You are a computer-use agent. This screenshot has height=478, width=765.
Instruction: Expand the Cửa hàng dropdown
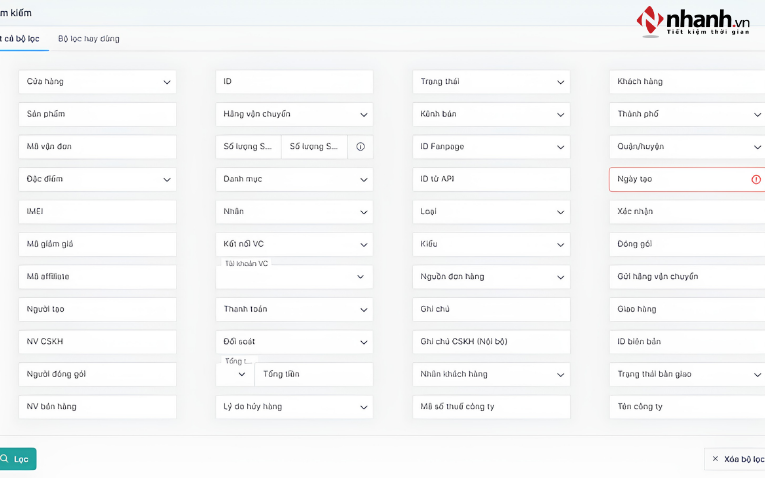[x=98, y=81]
